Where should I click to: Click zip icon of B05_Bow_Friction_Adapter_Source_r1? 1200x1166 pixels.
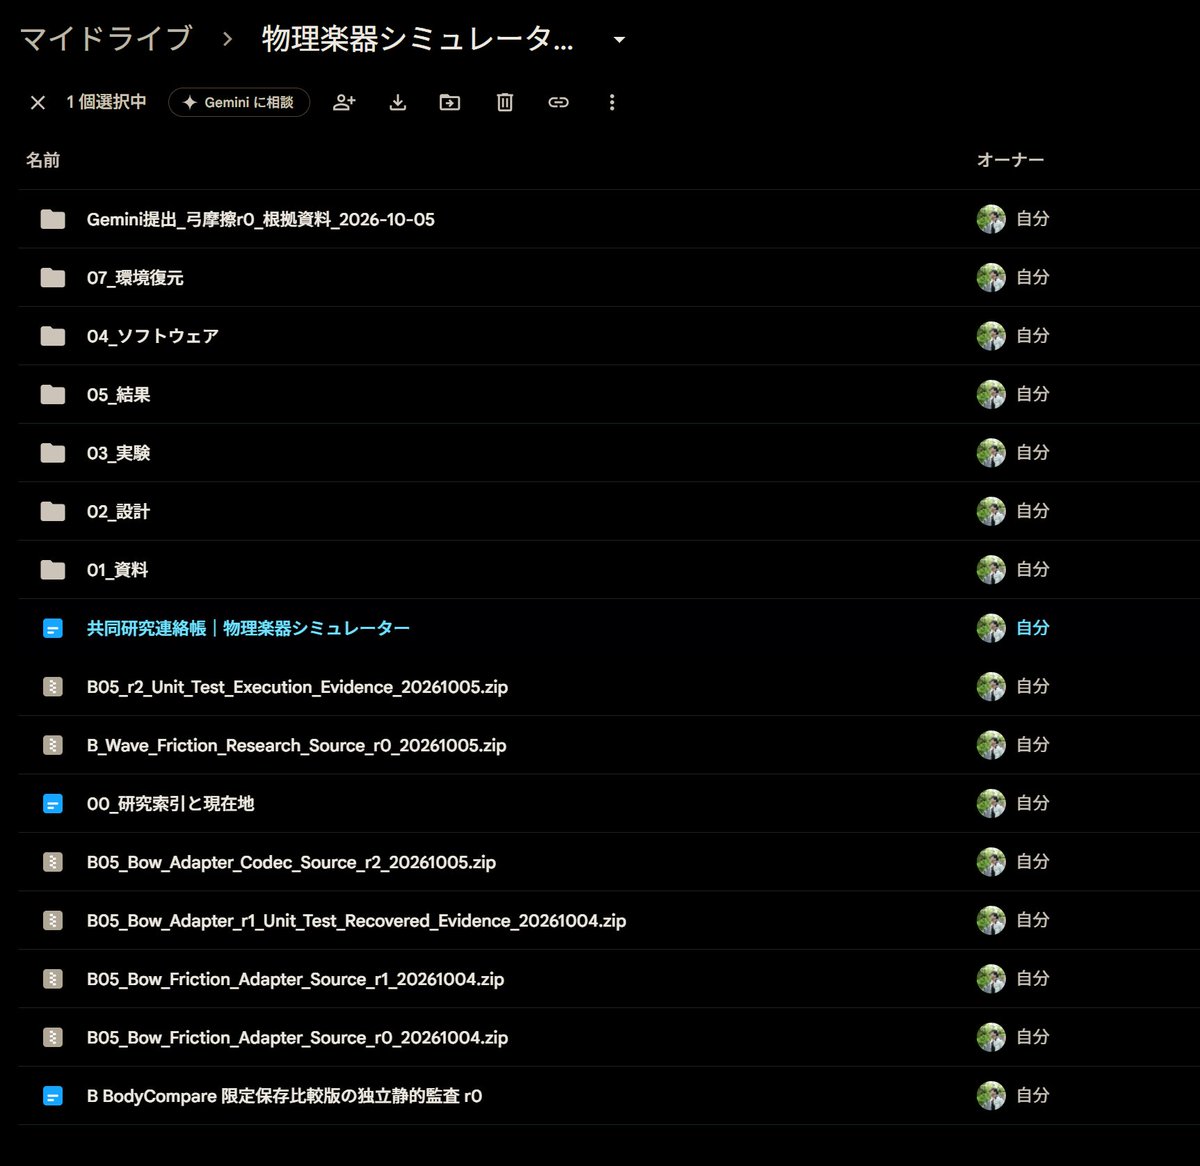click(53, 980)
